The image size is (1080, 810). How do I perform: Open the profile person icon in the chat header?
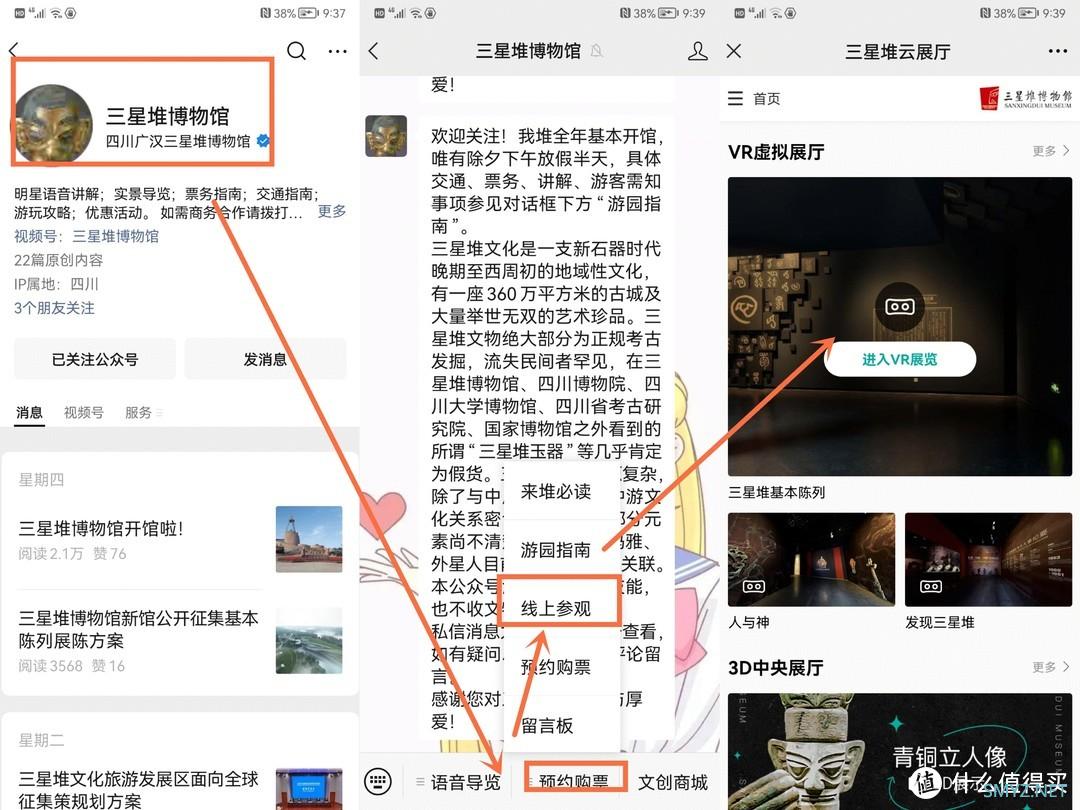tap(698, 51)
